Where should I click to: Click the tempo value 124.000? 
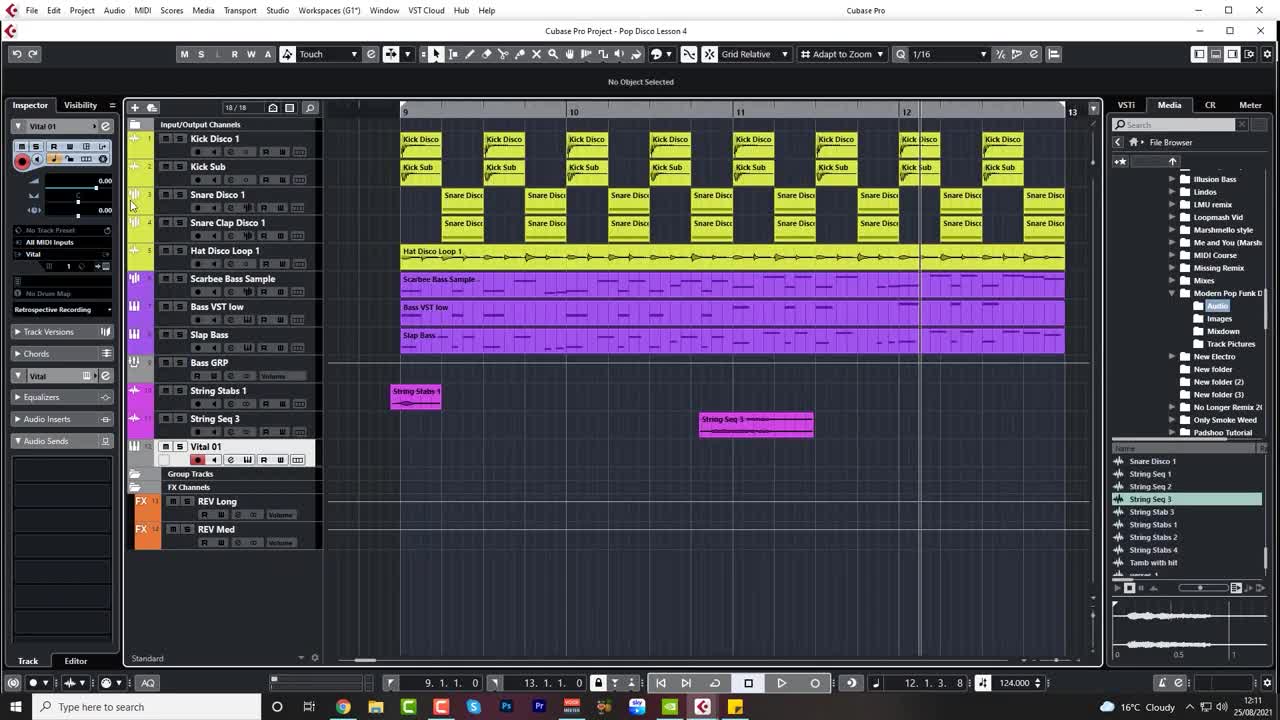(1014, 683)
